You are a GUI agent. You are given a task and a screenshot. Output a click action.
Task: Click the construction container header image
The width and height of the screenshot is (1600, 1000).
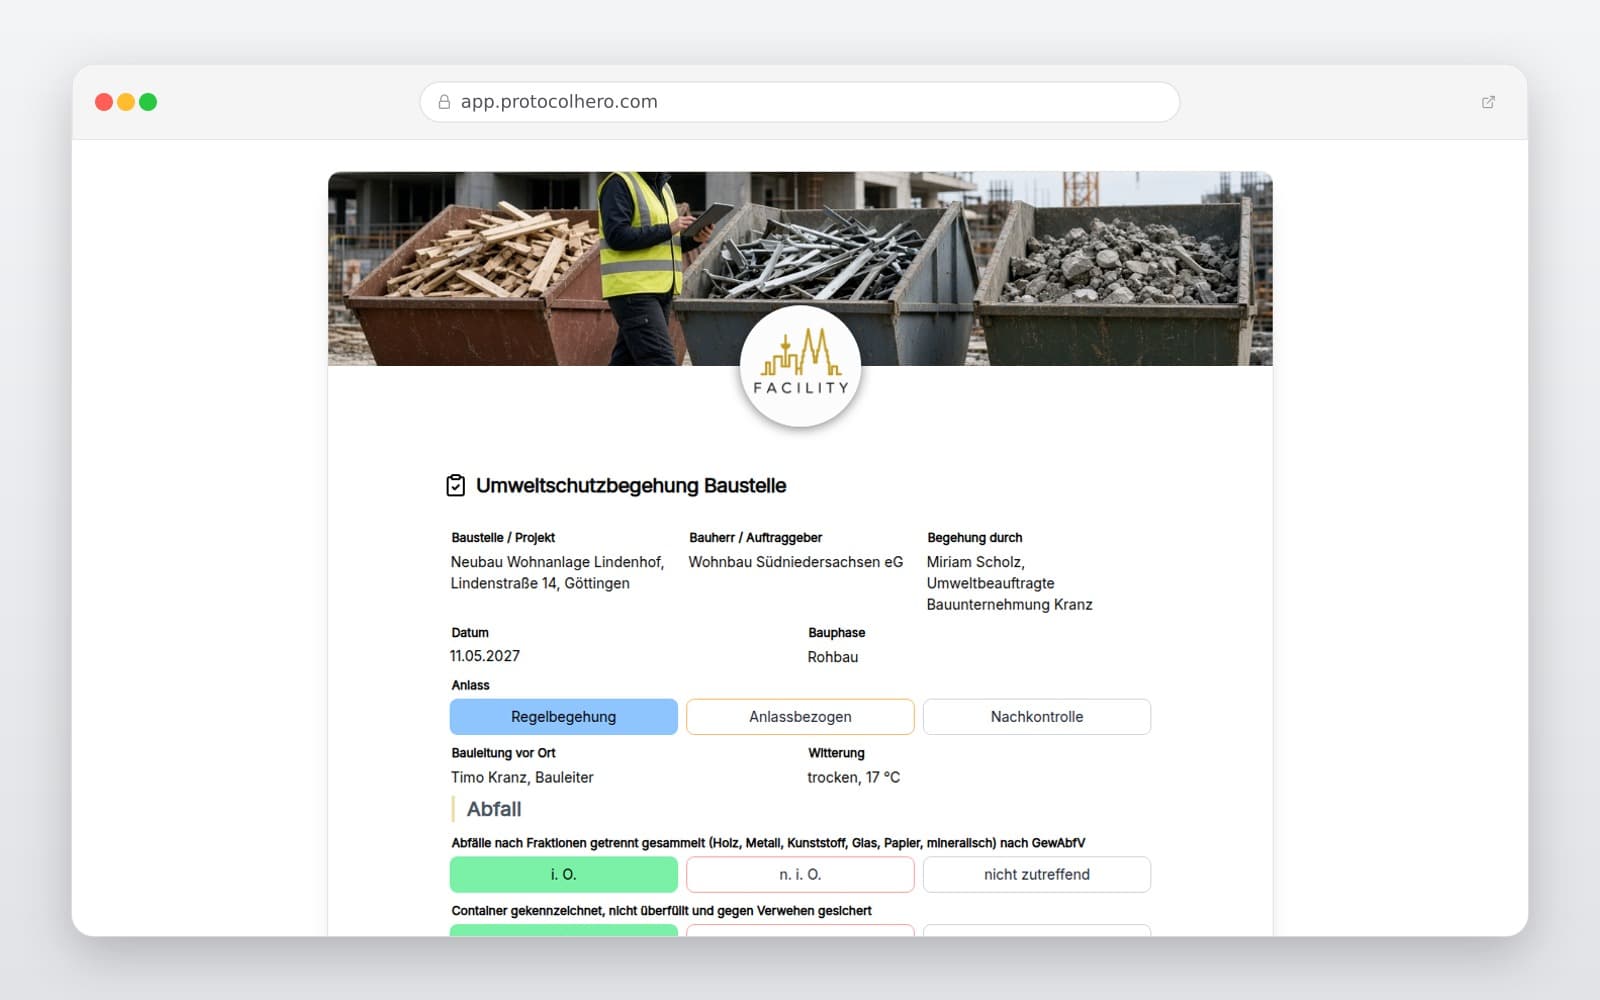[800, 269]
